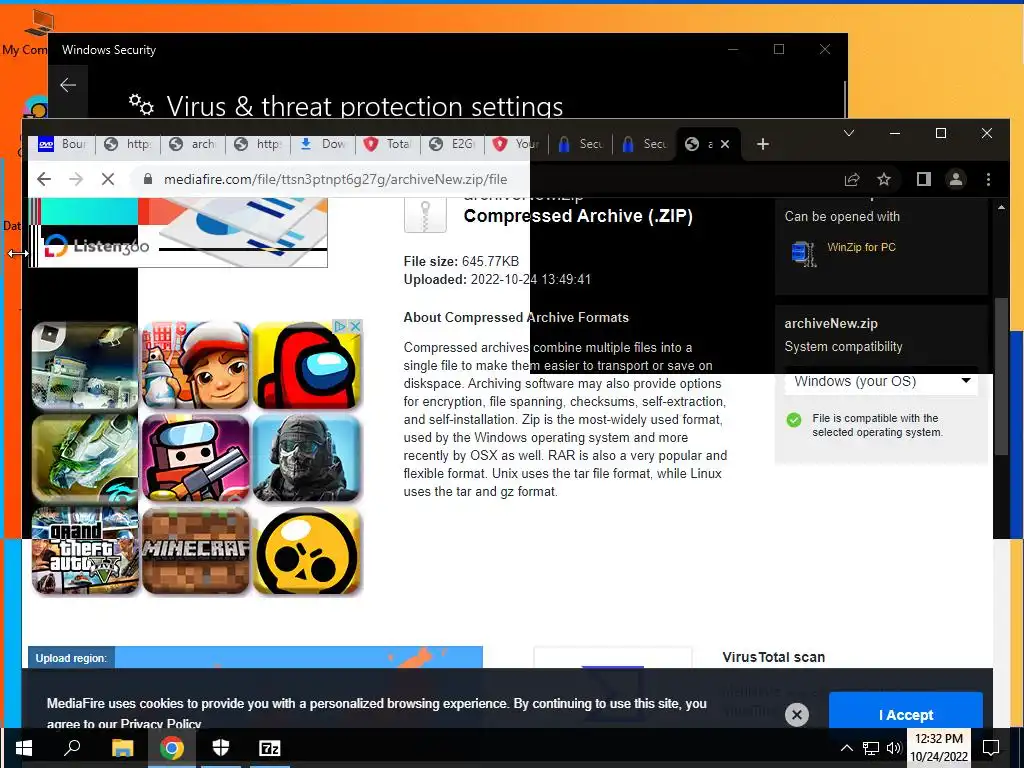This screenshot has height=768, width=1024.
Task: Click the Chrome forward arrow
Action: (x=76, y=179)
